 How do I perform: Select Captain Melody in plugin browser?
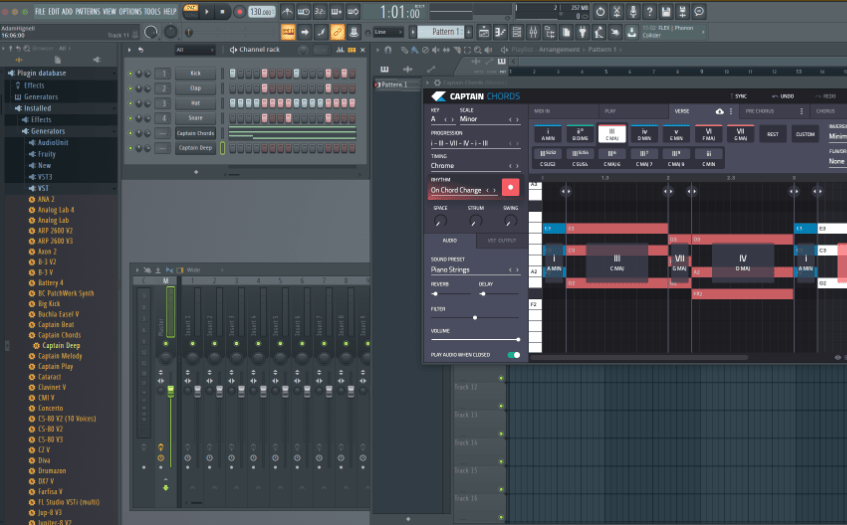pyautogui.click(x=59, y=356)
